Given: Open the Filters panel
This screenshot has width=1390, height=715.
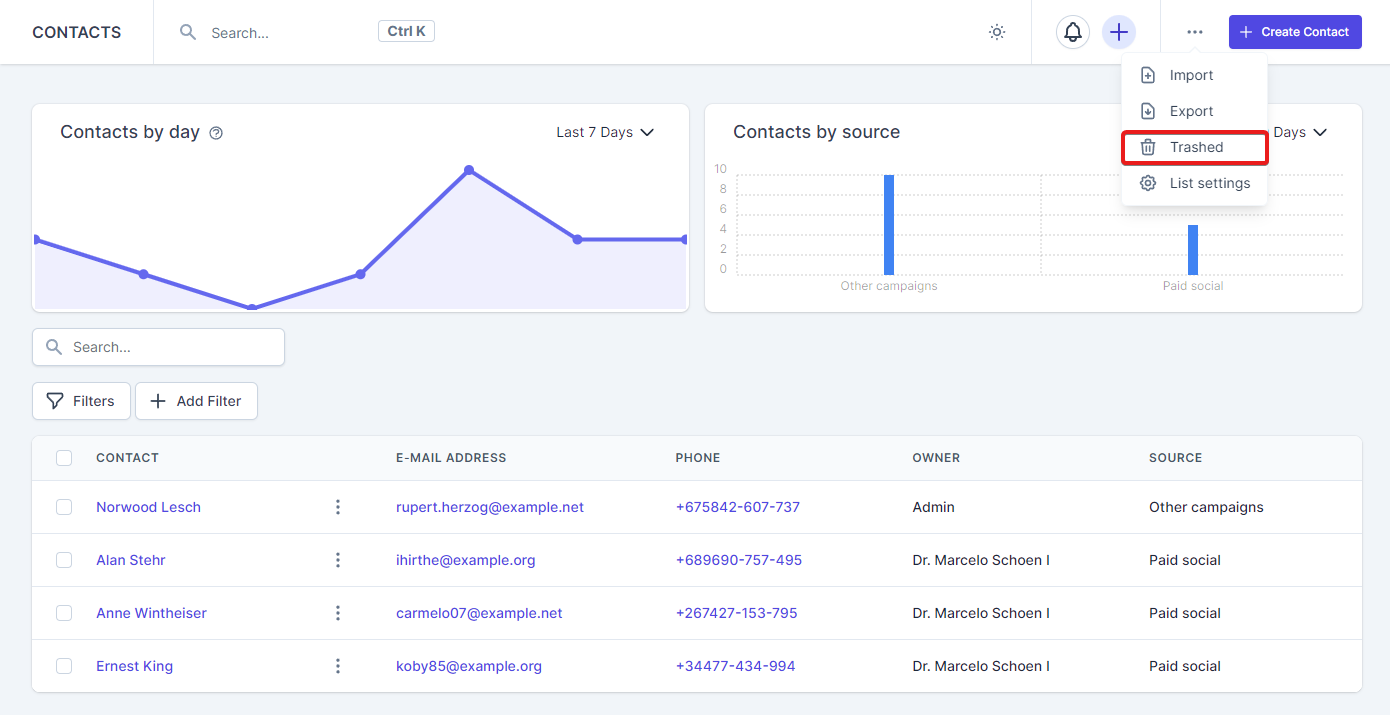Looking at the screenshot, I should [81, 401].
